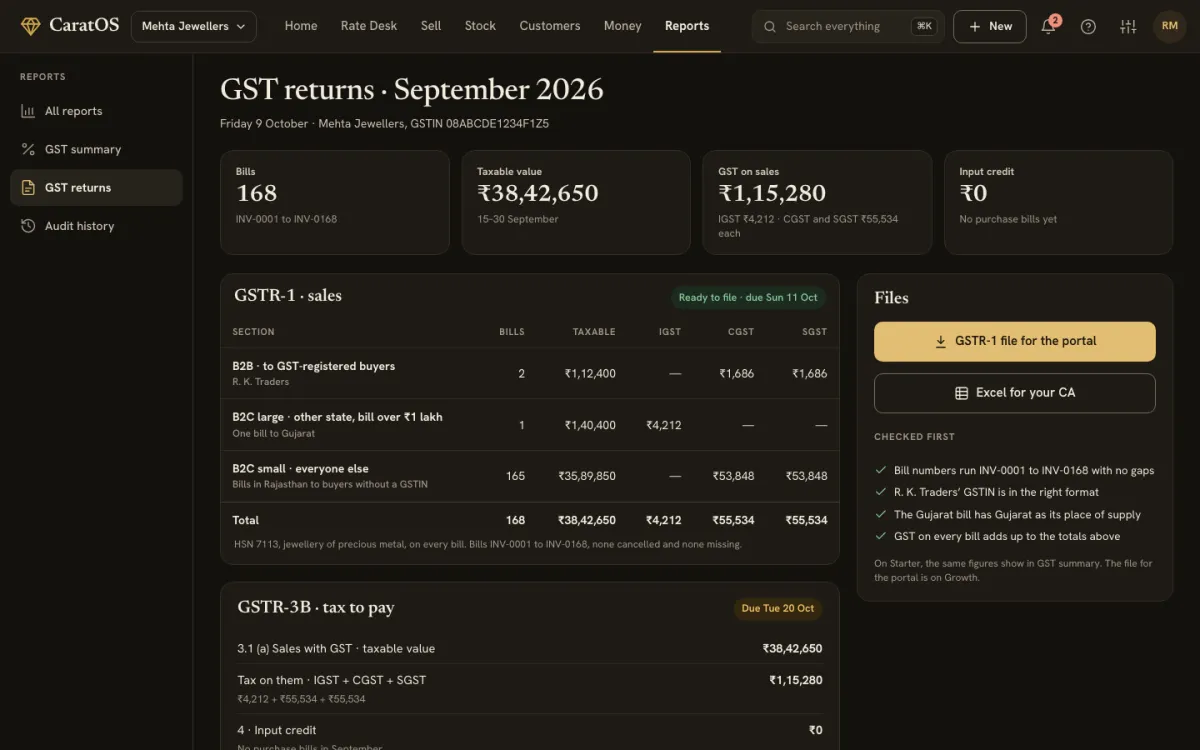Click the checkmark beside bill numbers check
1200x750 pixels.
point(880,470)
